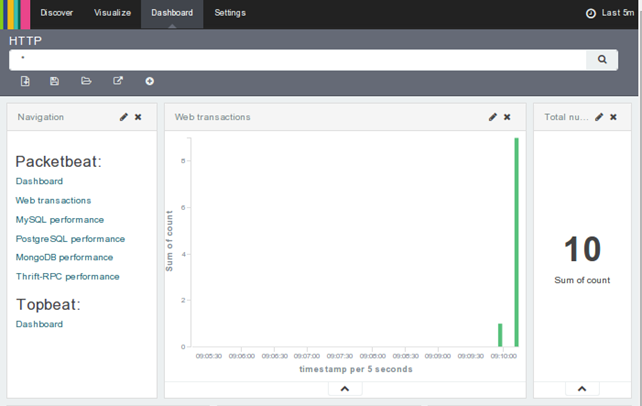Edit the Navigation panel with pencil icon
The height and width of the screenshot is (406, 642).
(124, 117)
